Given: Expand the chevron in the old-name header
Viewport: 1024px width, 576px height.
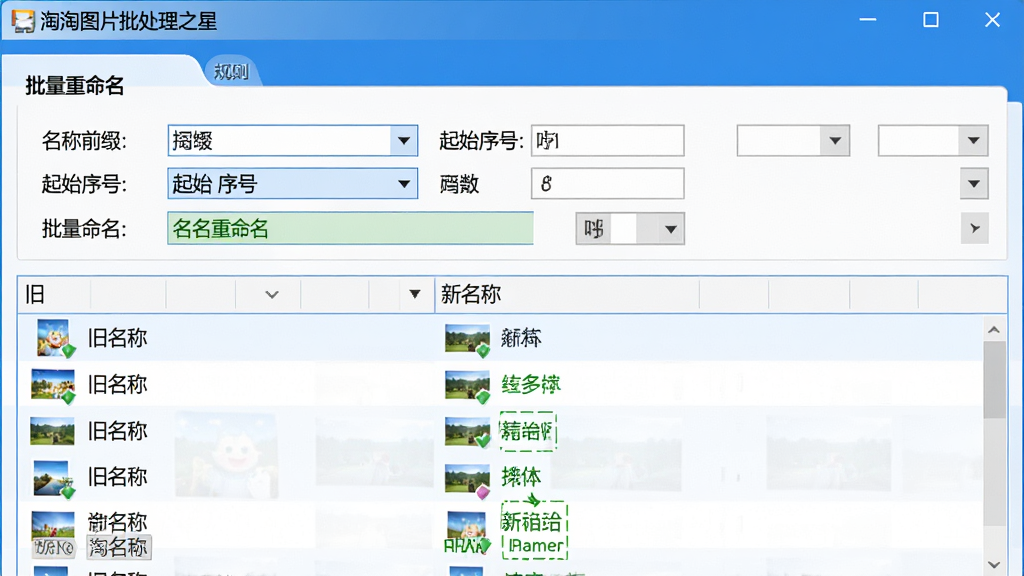Looking at the screenshot, I should point(272,295).
